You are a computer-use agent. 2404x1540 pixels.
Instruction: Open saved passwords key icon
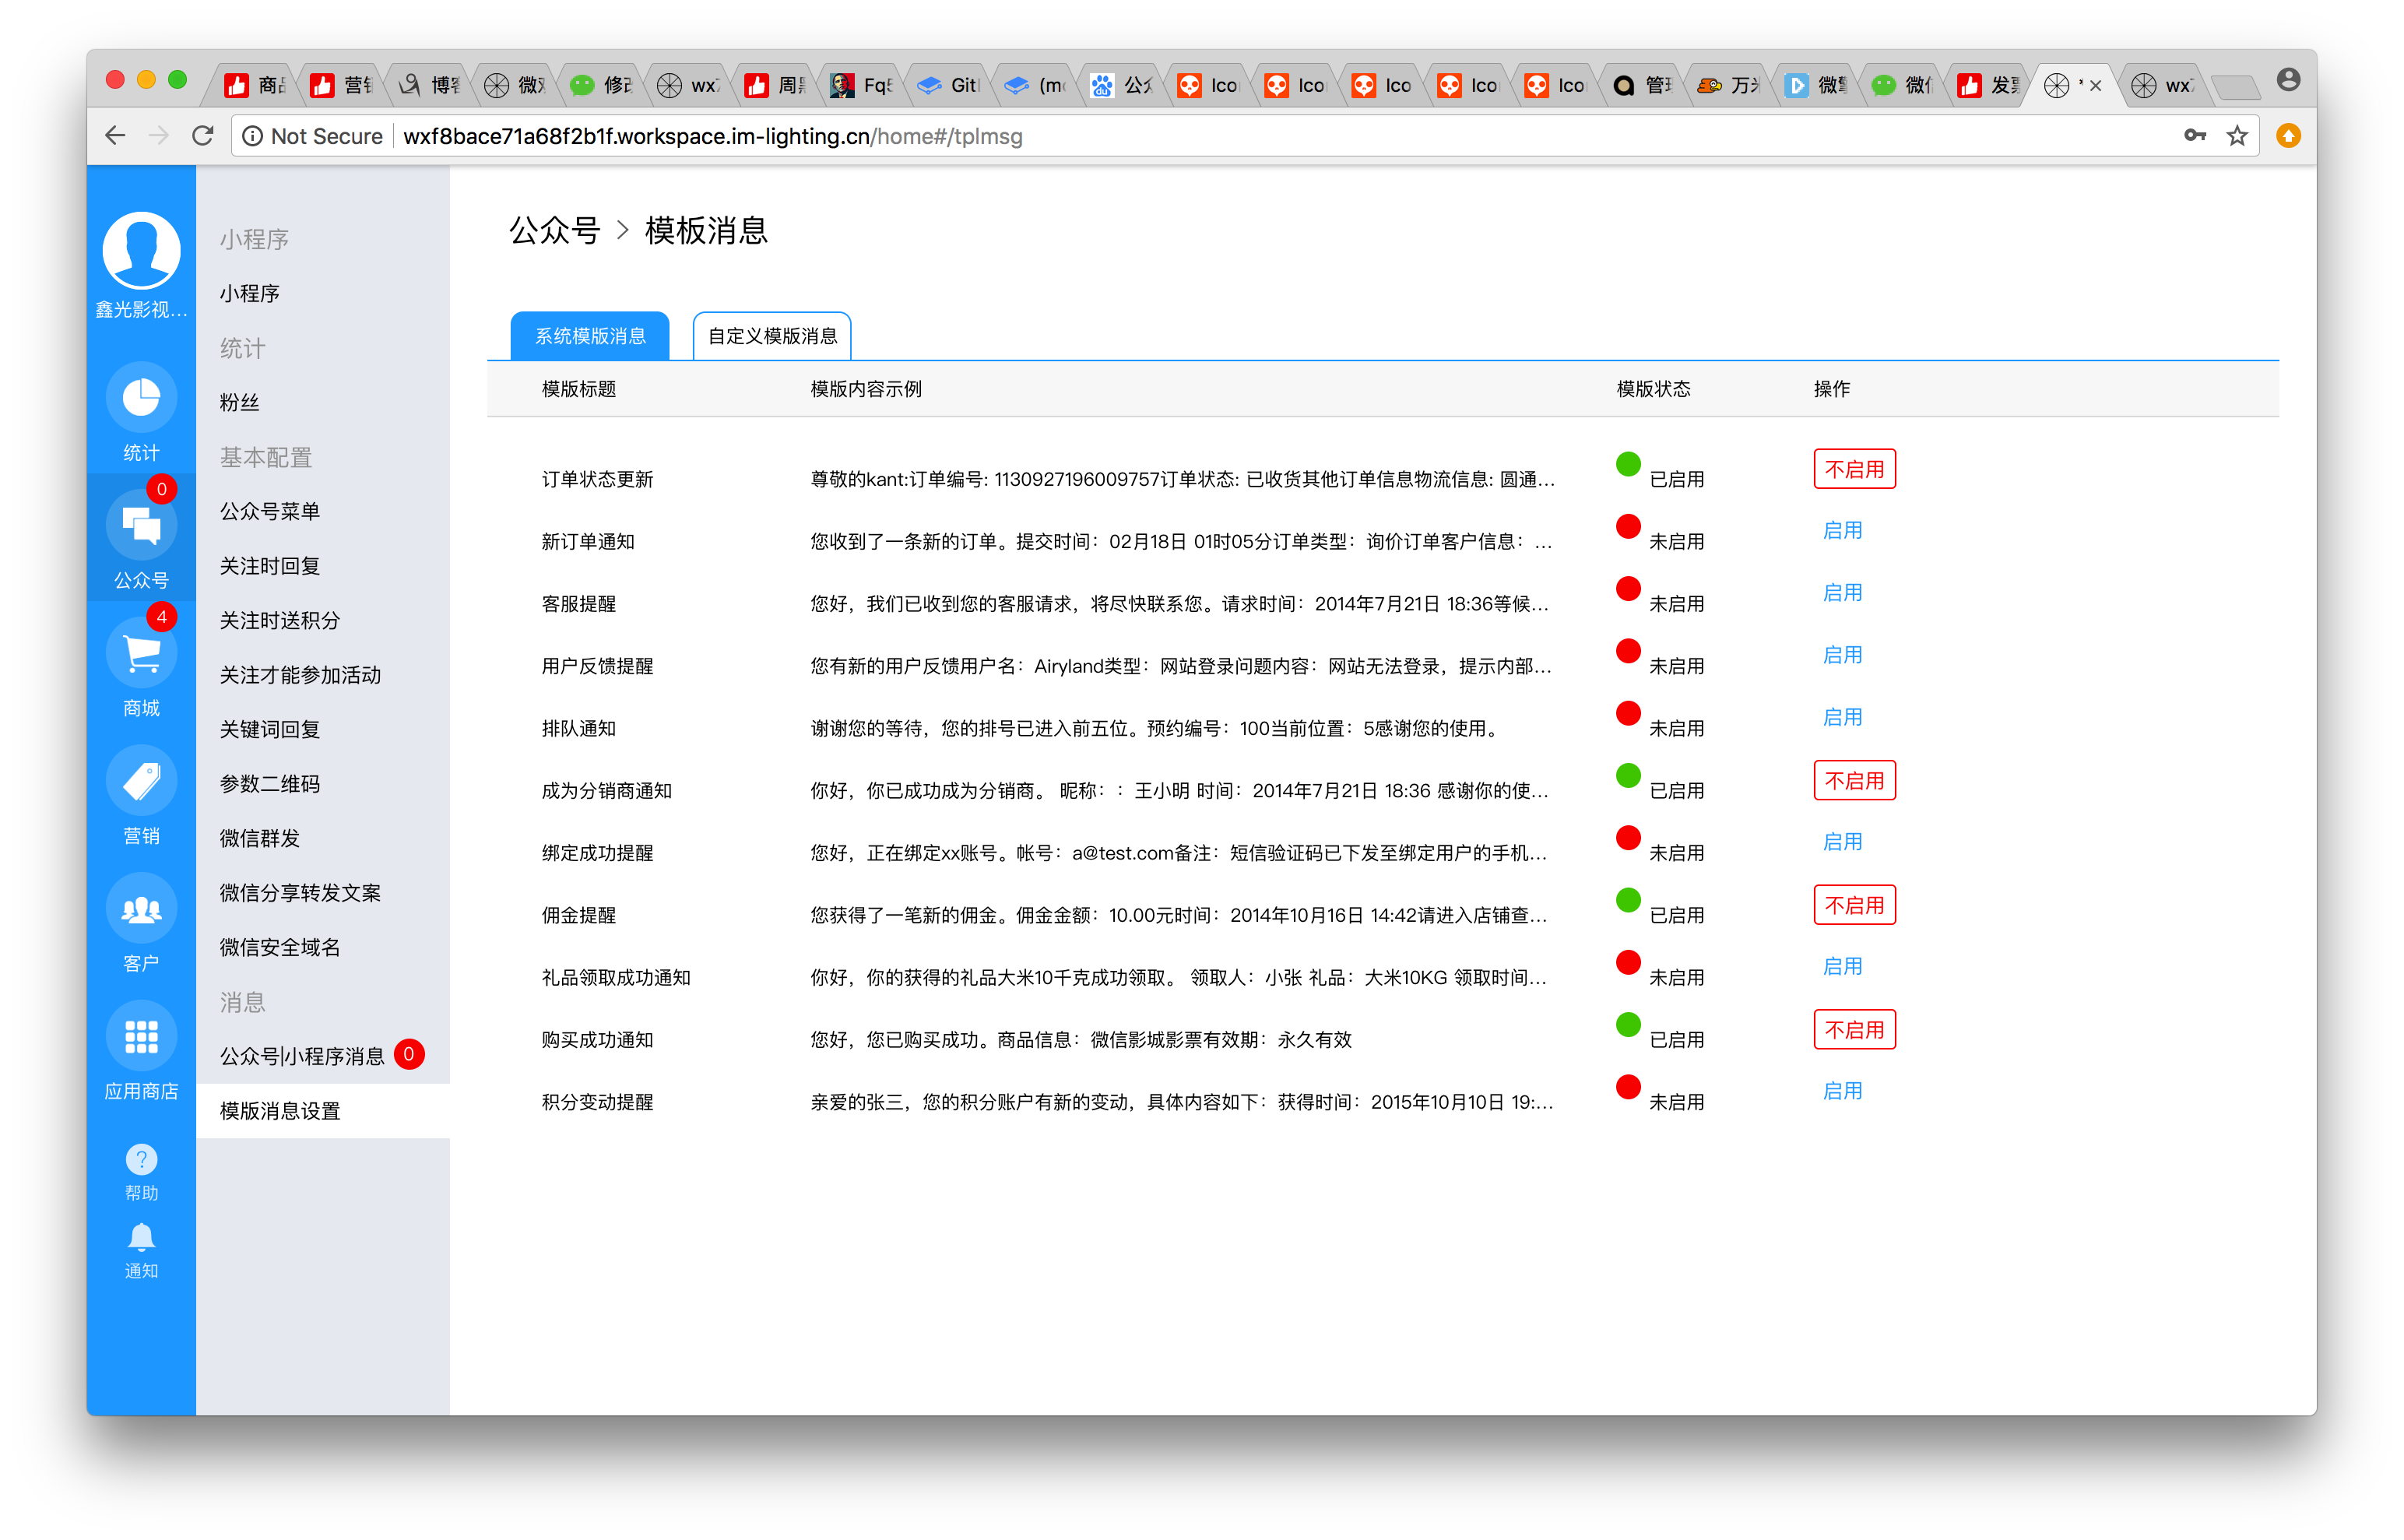tap(2194, 136)
